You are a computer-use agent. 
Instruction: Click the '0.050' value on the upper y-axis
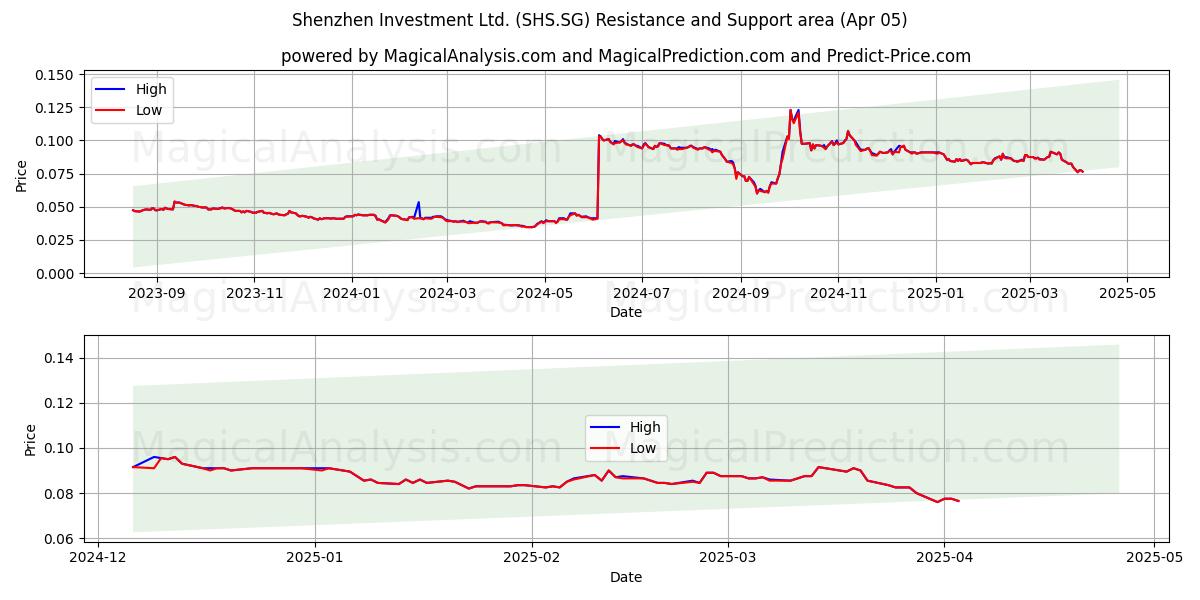[x=56, y=207]
